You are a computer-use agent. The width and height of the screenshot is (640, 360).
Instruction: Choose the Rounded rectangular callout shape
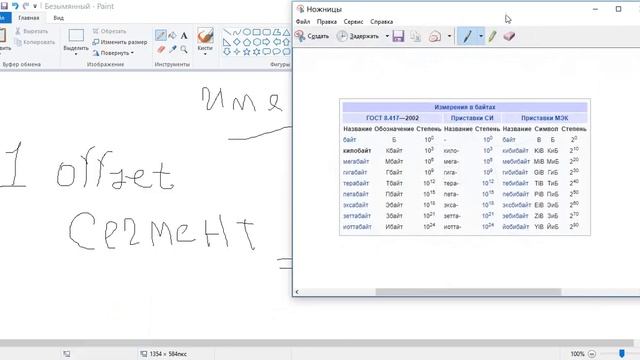point(267,51)
